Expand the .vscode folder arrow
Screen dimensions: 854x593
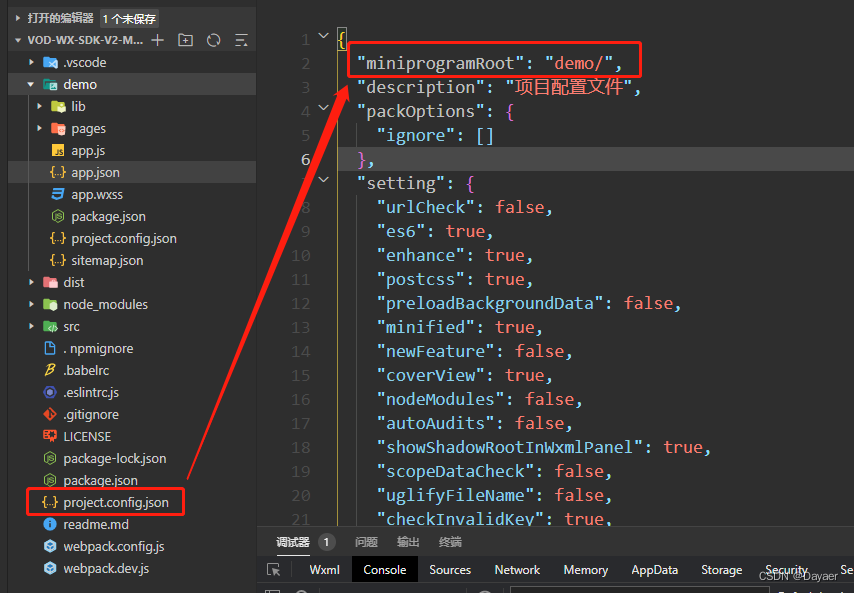31,63
